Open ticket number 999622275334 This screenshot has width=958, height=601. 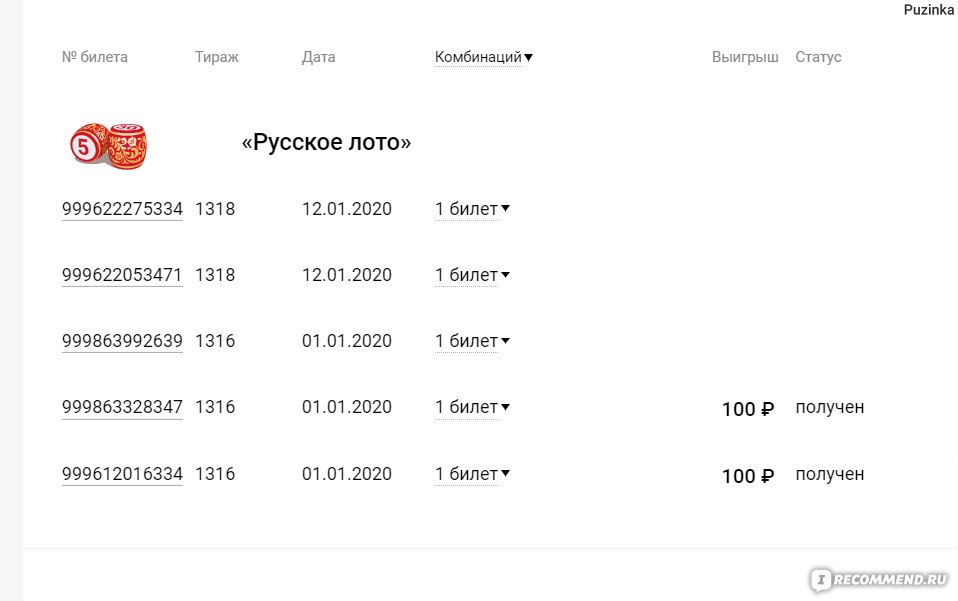122,209
